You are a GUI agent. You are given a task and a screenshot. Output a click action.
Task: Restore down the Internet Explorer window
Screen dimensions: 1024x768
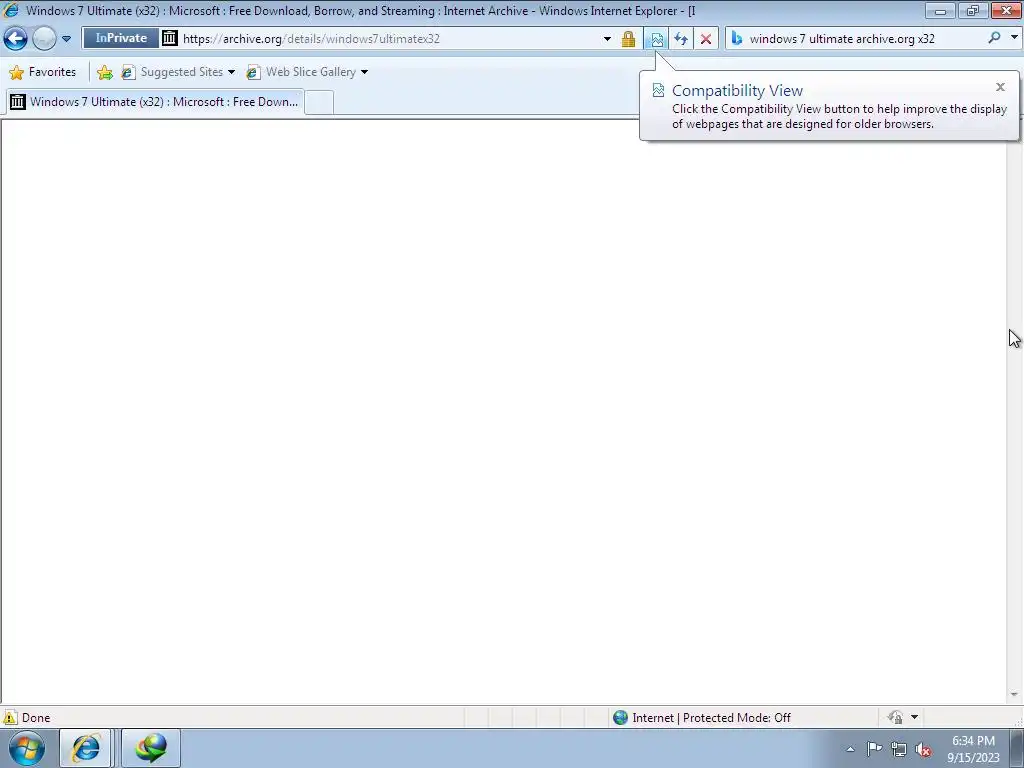[972, 10]
